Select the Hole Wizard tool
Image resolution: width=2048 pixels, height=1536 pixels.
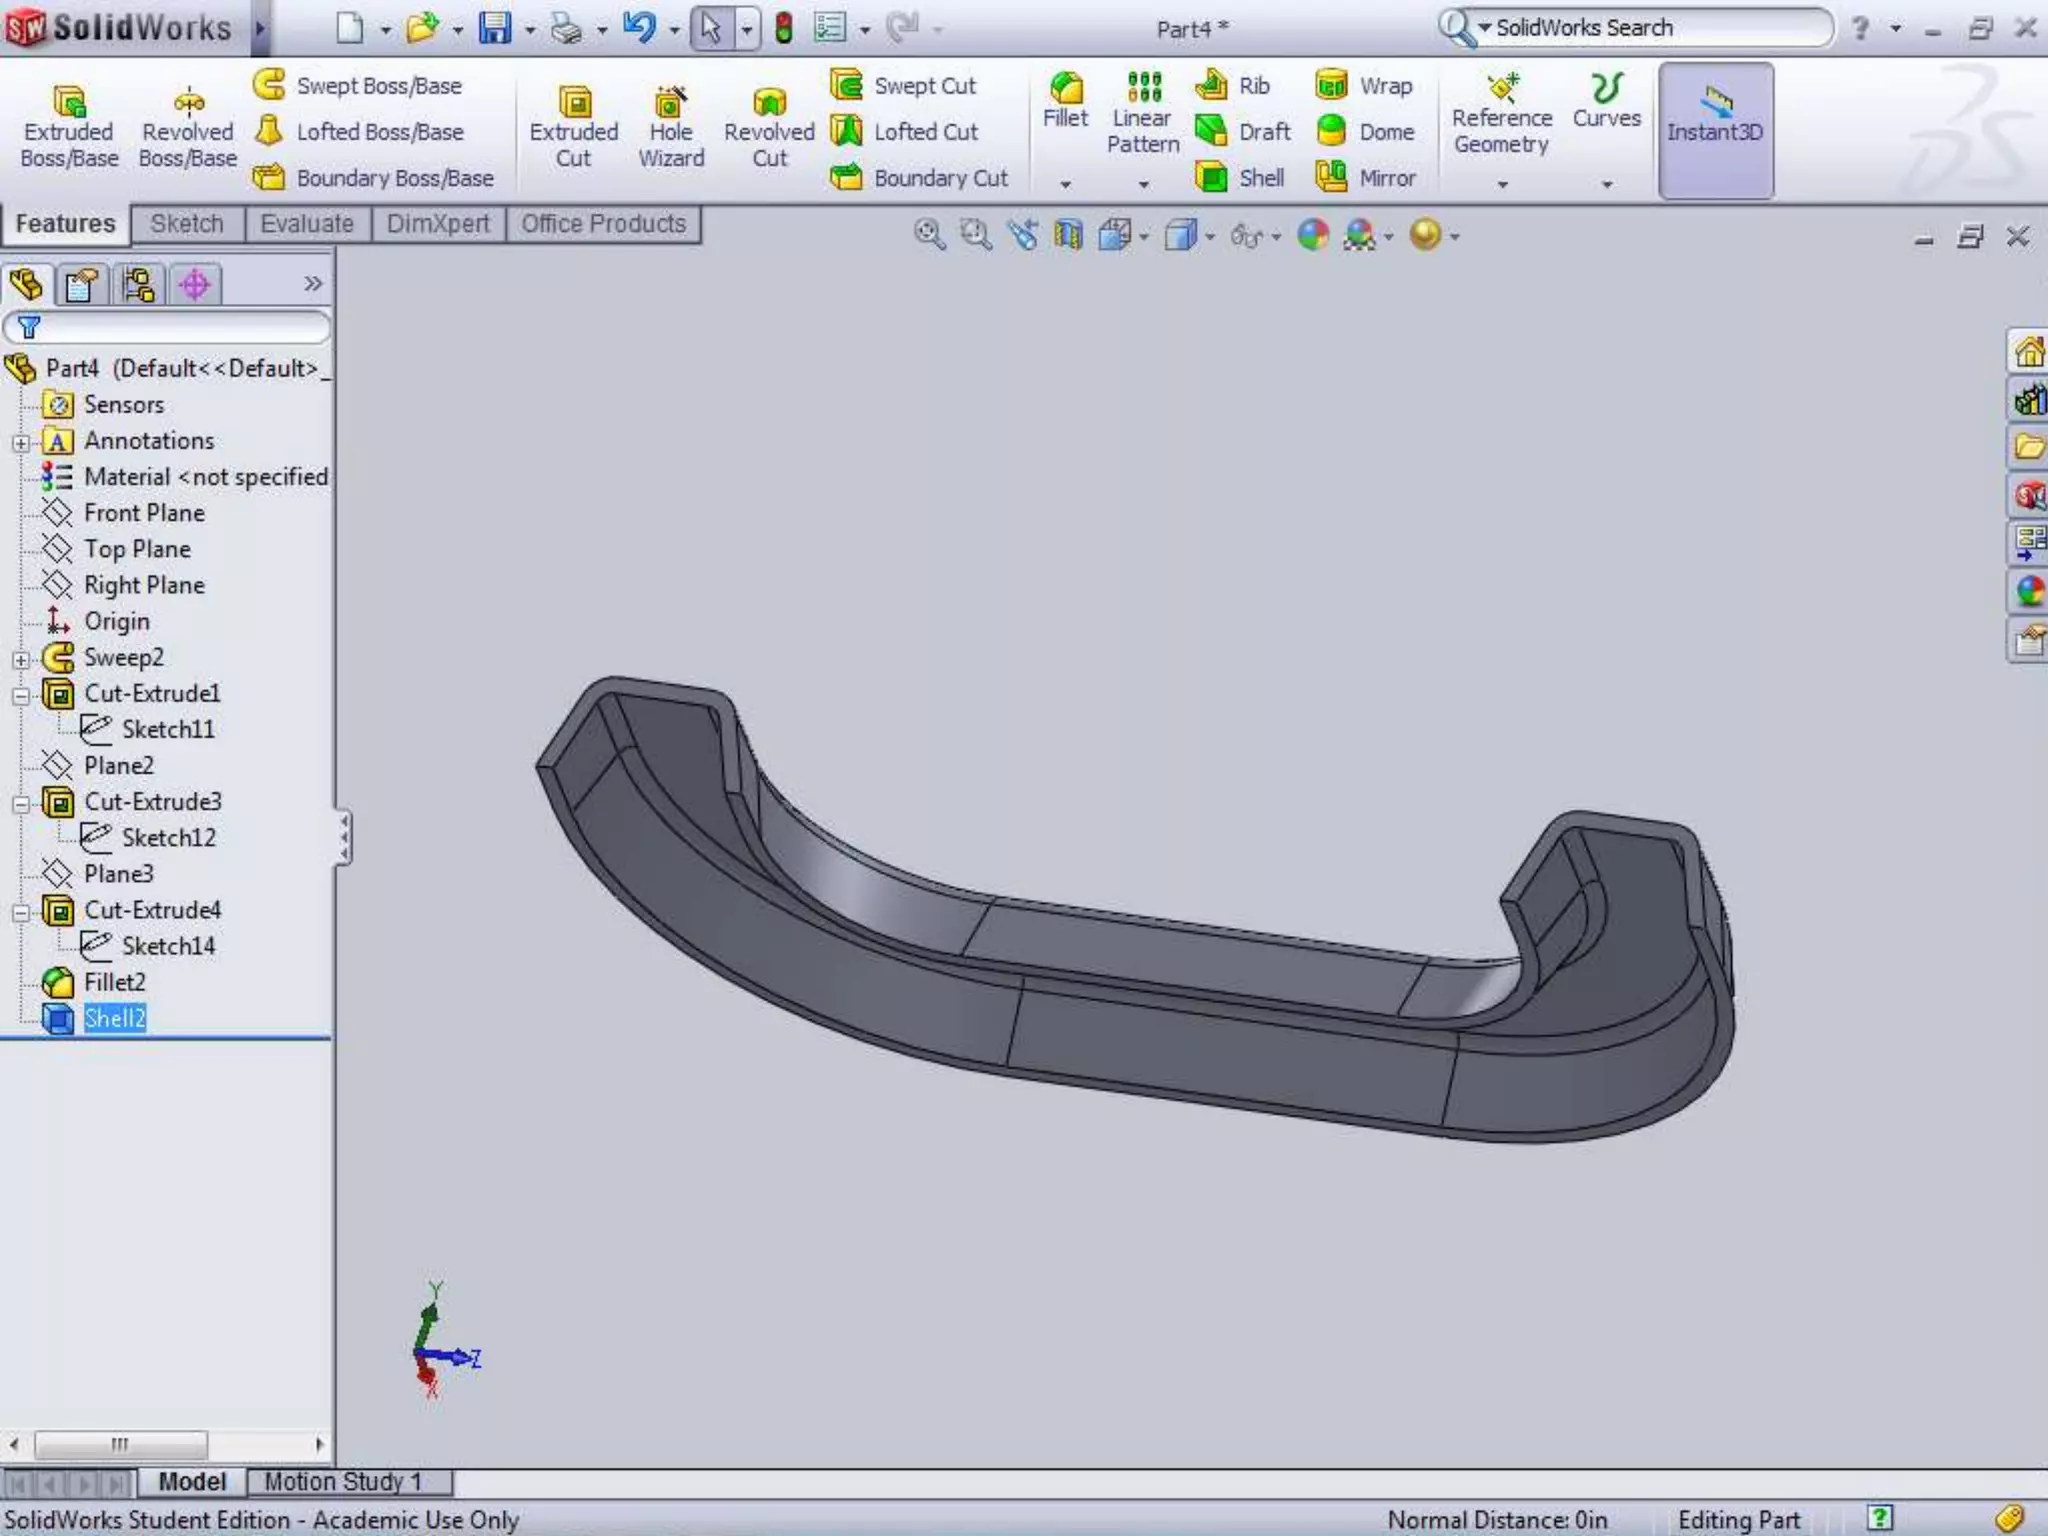(x=671, y=127)
